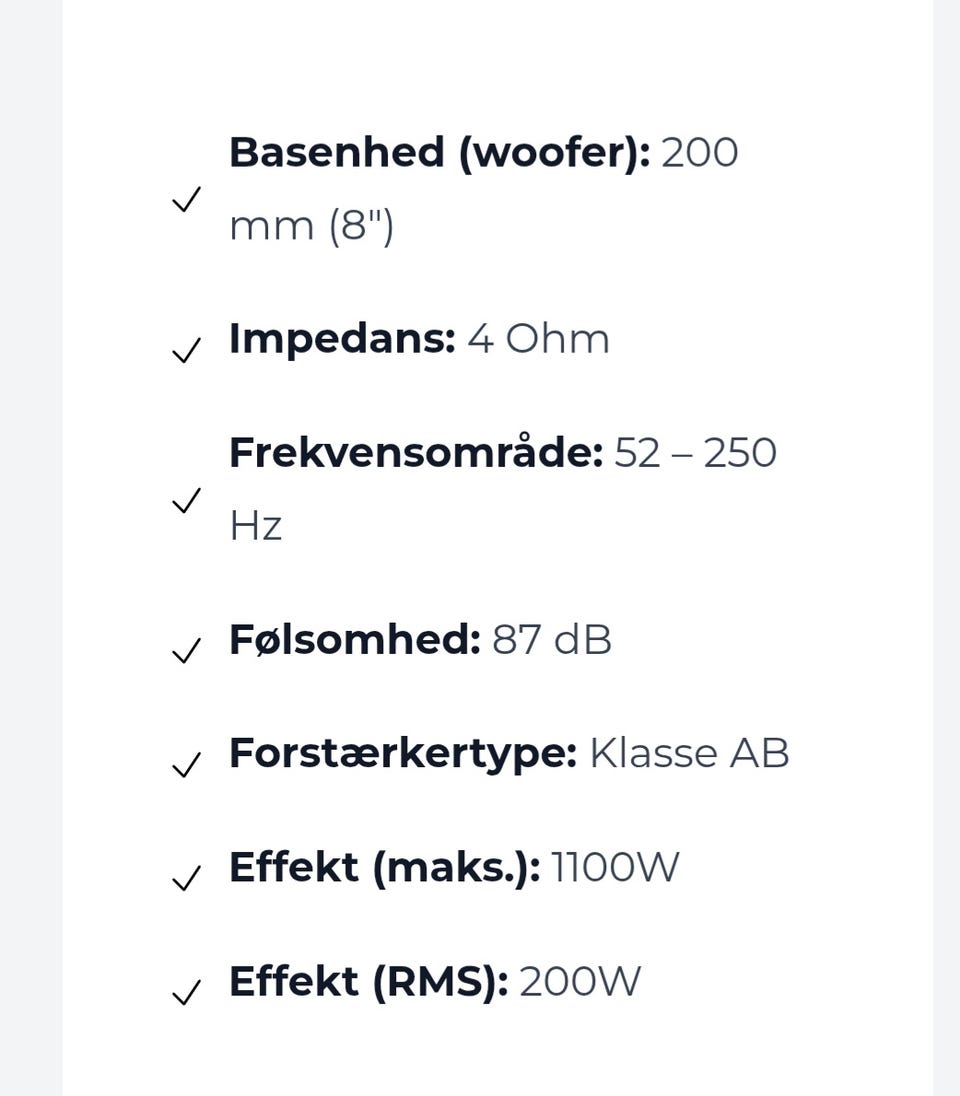Click the checkmark next to Følsomhed
960x1096 pixels.
pos(186,652)
